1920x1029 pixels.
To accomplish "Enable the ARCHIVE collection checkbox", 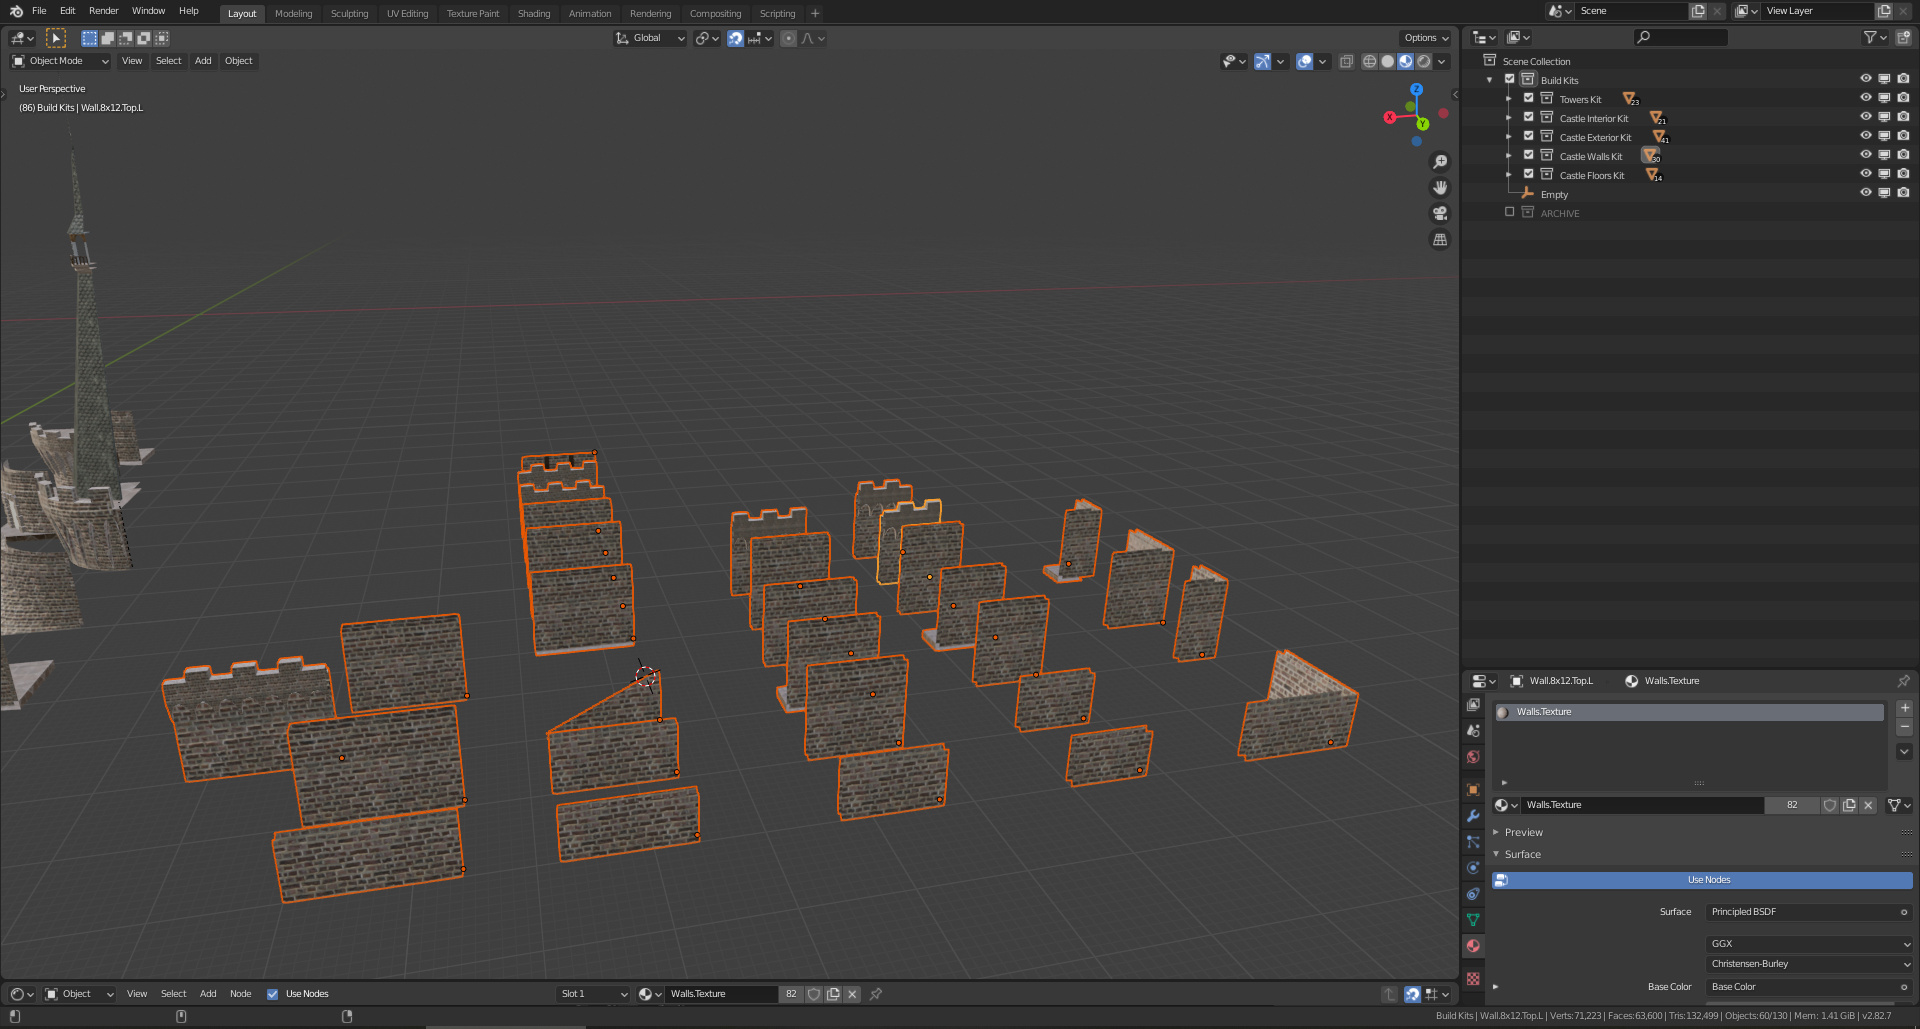I will tap(1510, 213).
